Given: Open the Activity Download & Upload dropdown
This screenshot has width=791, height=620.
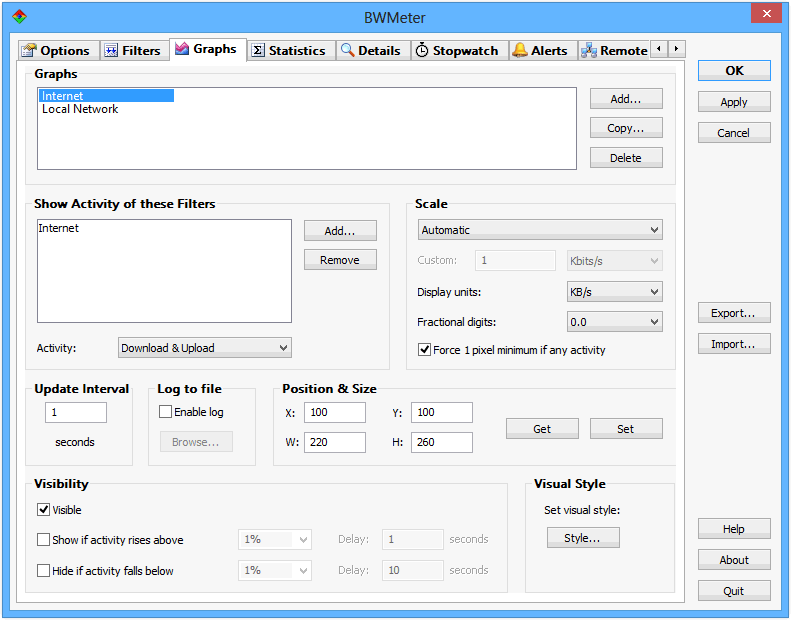Looking at the screenshot, I should tap(205, 348).
